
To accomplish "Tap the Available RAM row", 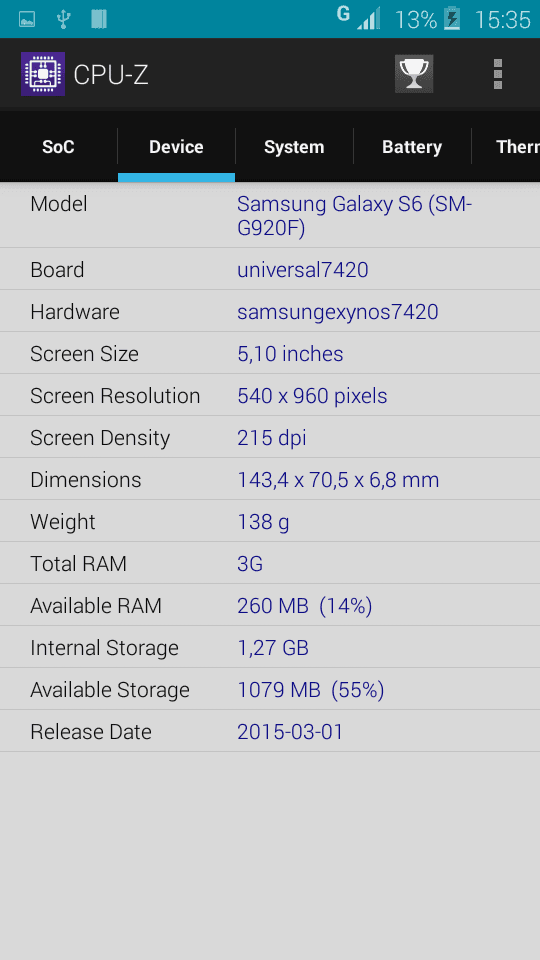I will click(x=270, y=606).
